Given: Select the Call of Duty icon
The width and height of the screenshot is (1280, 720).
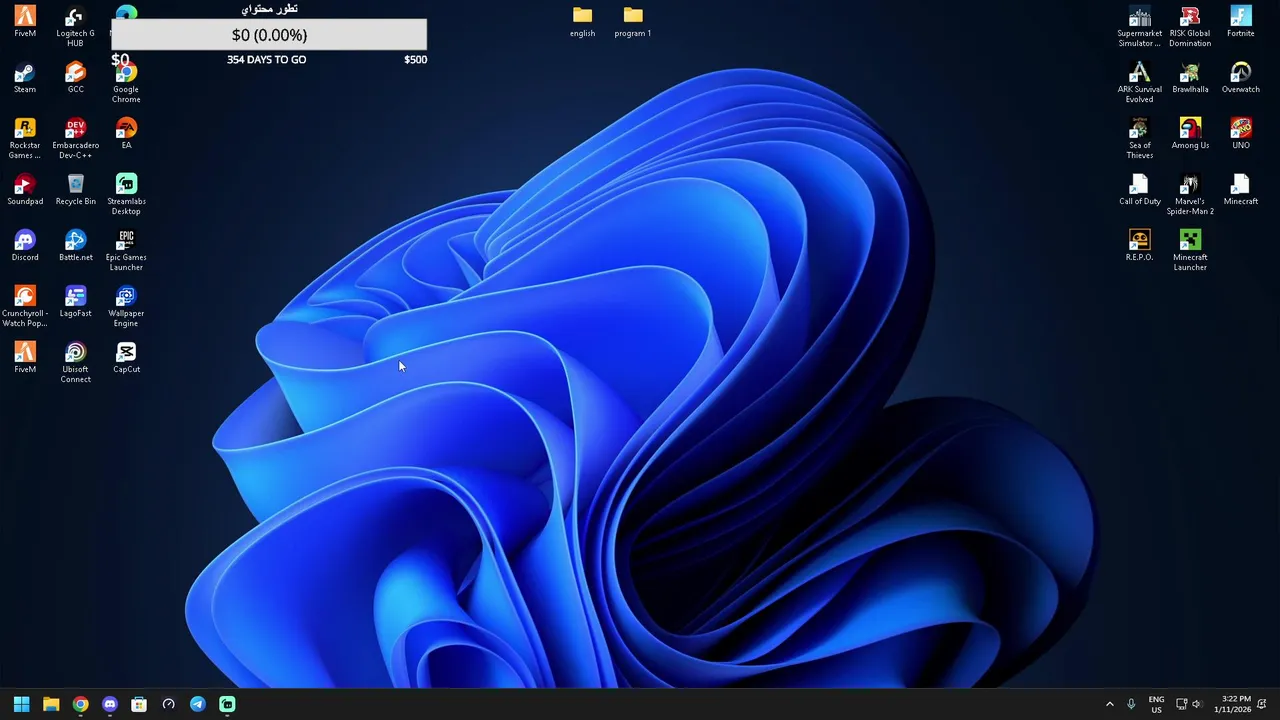Looking at the screenshot, I should point(1139,190).
